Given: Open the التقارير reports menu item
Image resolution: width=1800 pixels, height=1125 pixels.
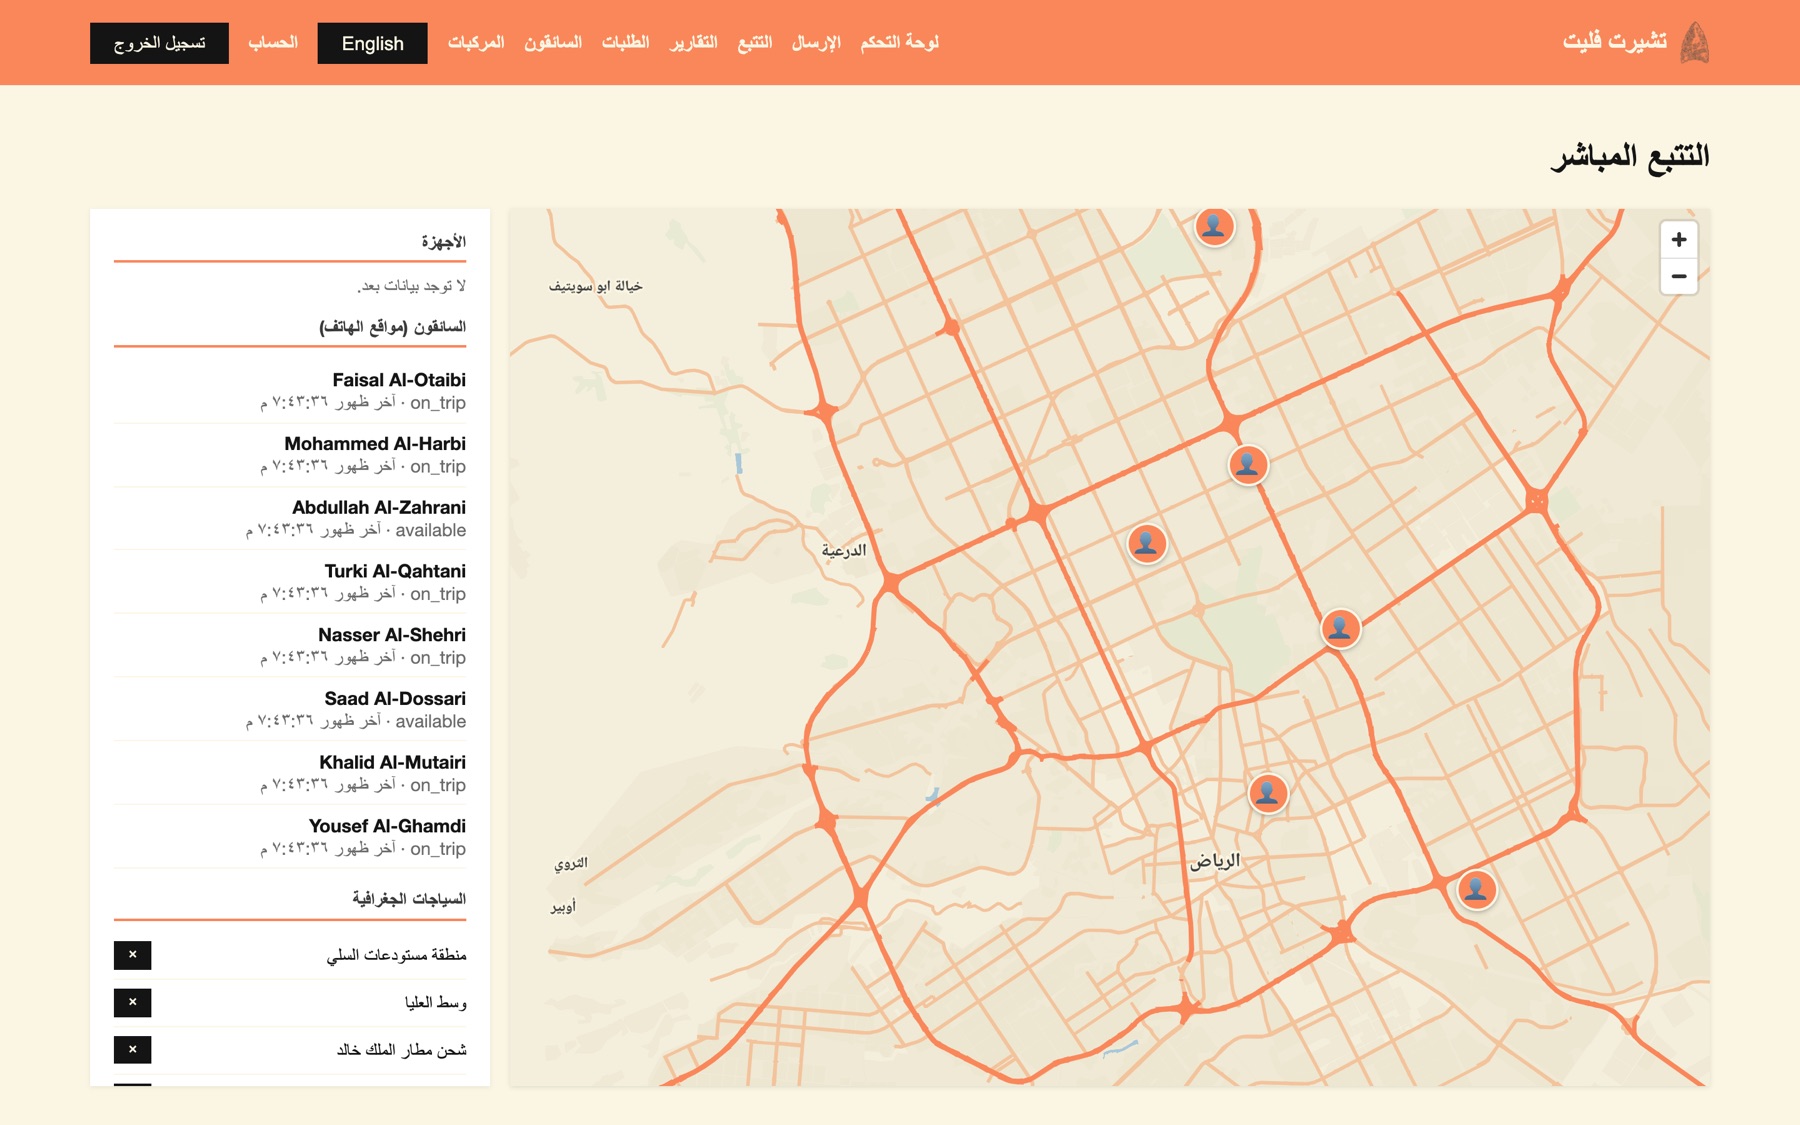Looking at the screenshot, I should click(x=693, y=42).
